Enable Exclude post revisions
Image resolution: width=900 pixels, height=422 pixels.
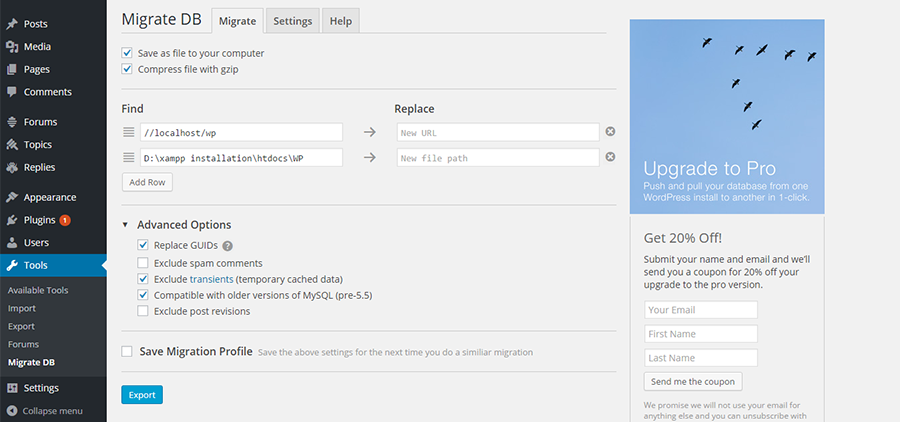click(143, 311)
